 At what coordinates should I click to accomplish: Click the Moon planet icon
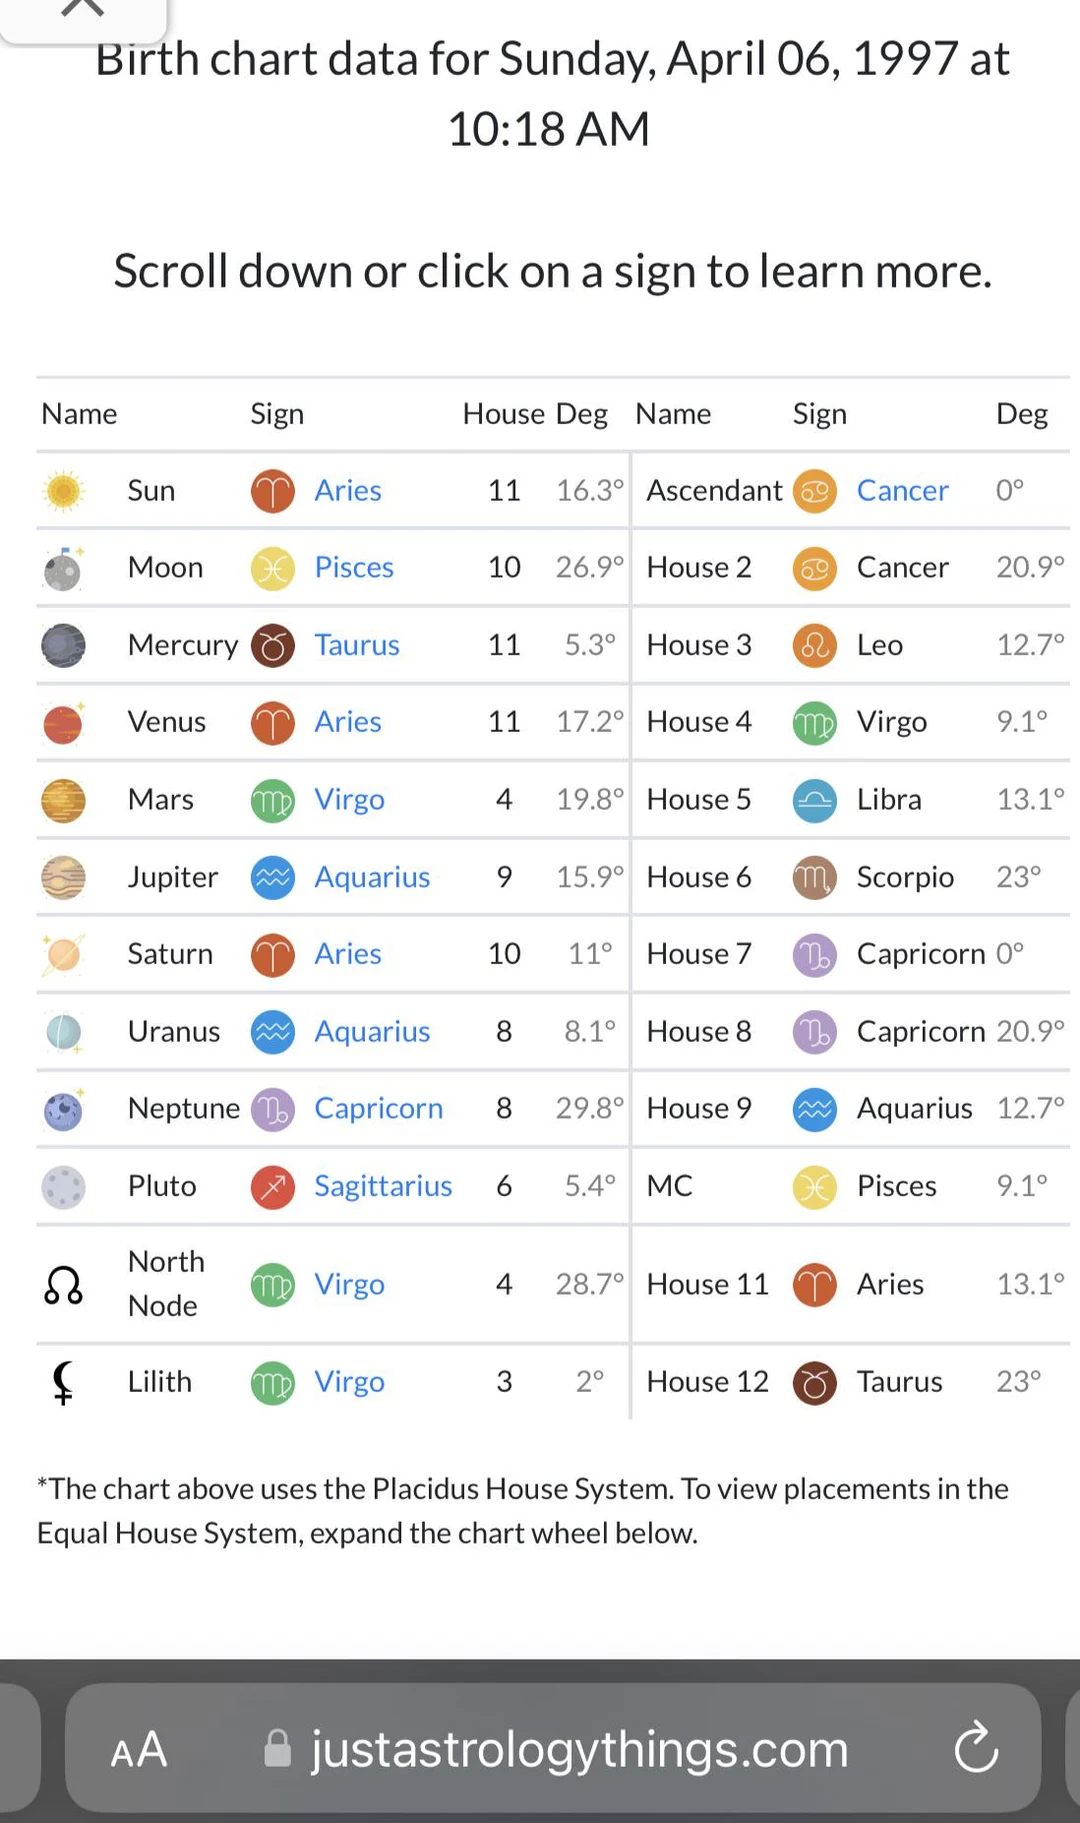point(63,567)
